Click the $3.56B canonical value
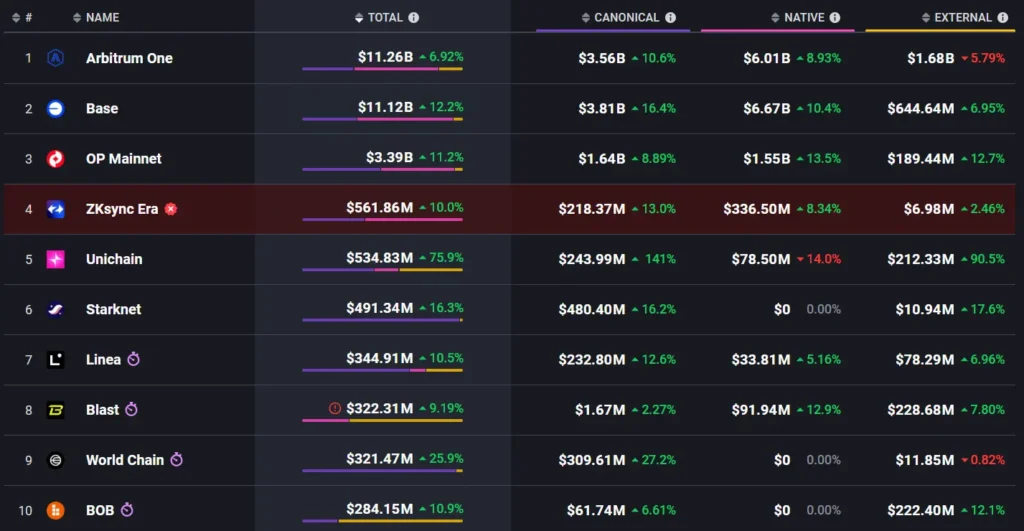 click(601, 58)
